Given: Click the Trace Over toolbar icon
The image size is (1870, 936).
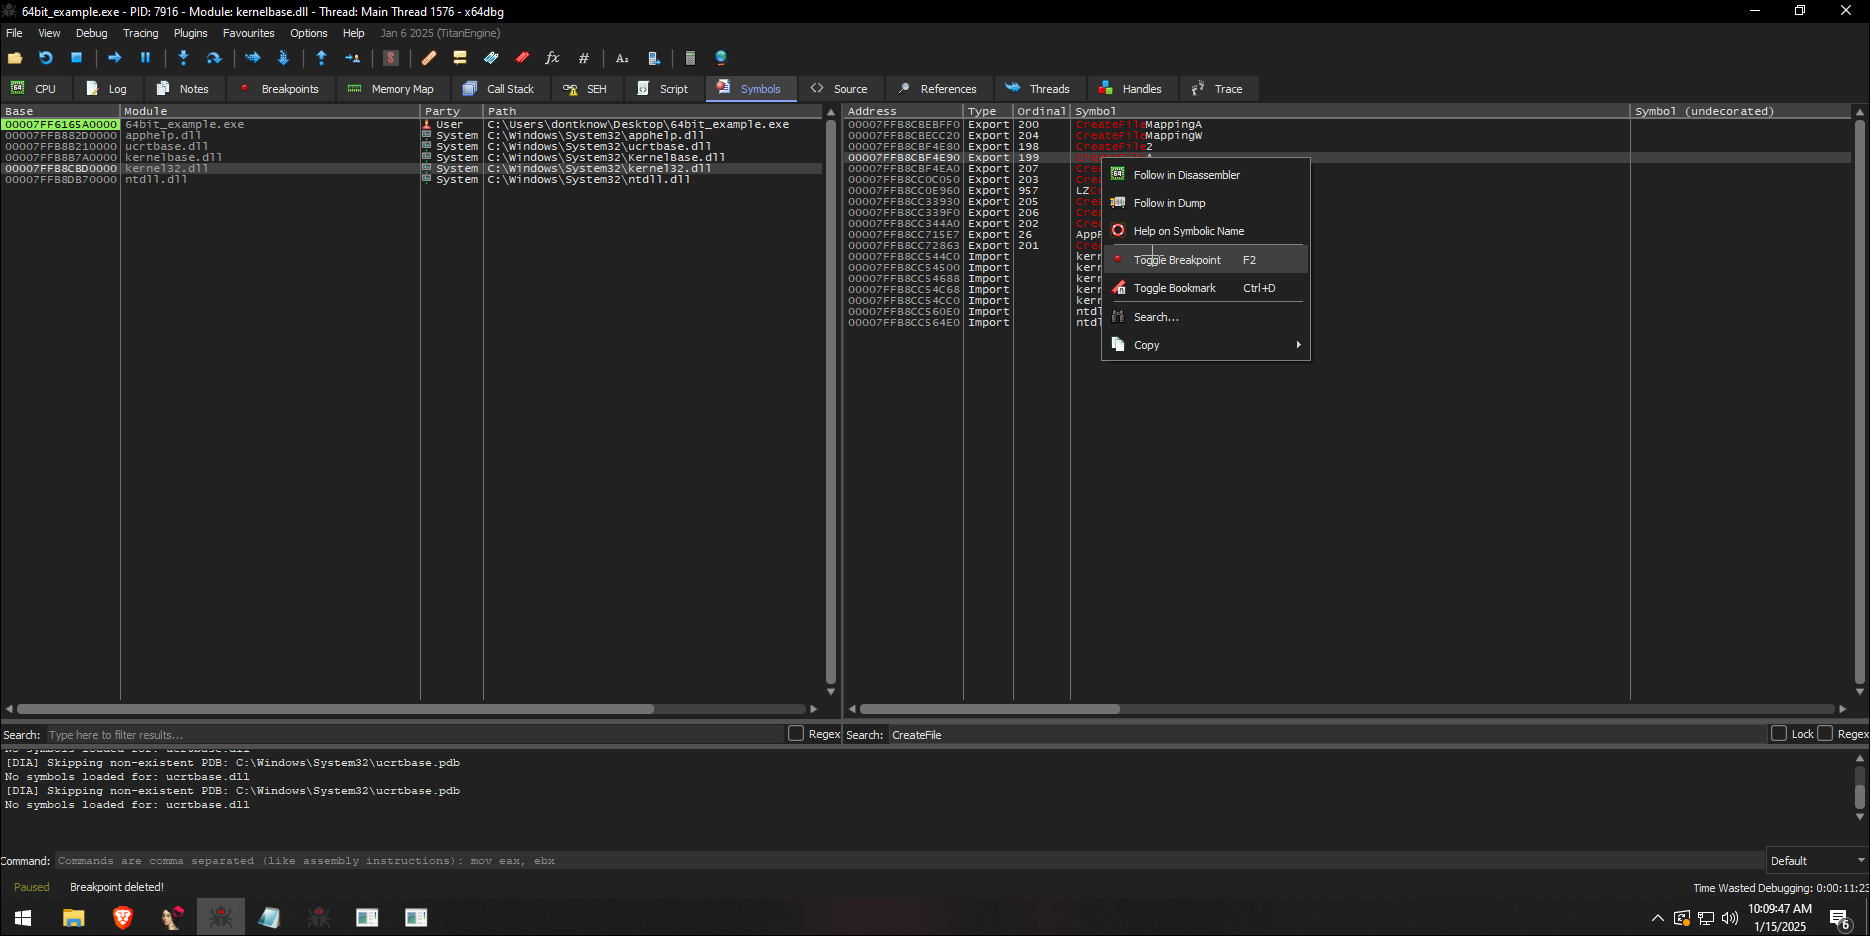Looking at the screenshot, I should [x=283, y=58].
